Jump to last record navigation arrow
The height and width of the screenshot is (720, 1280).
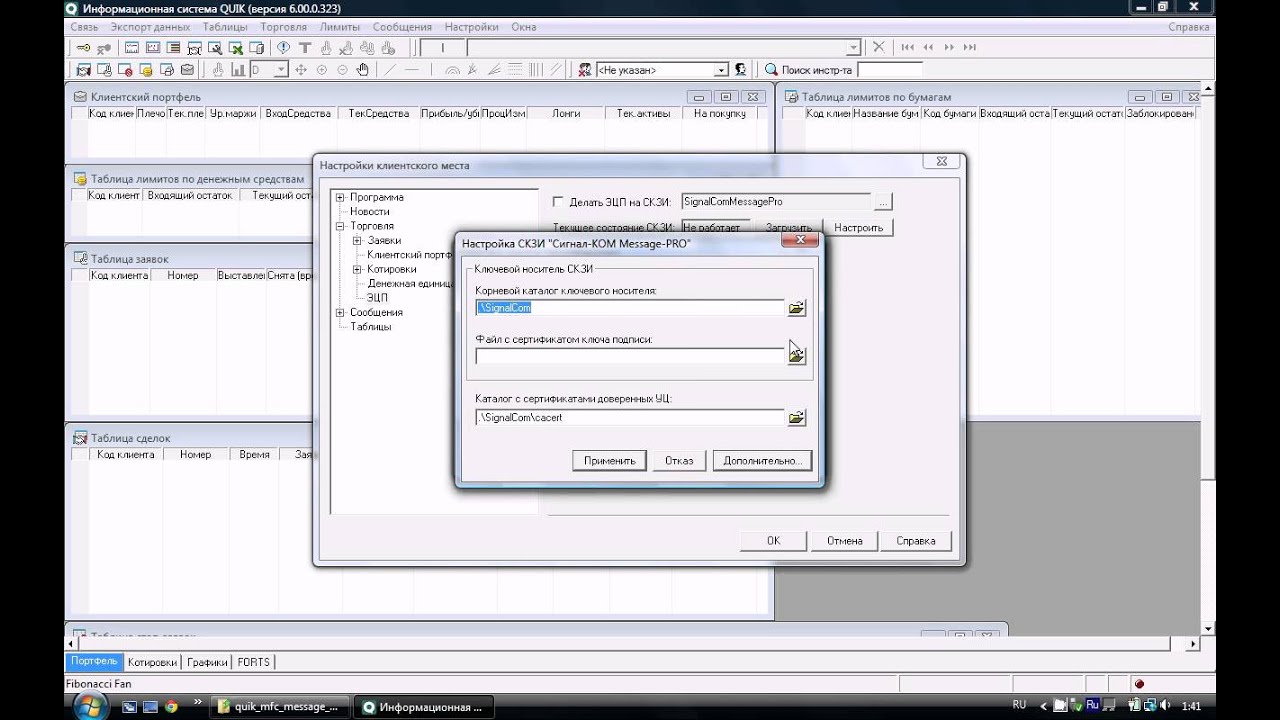point(970,47)
